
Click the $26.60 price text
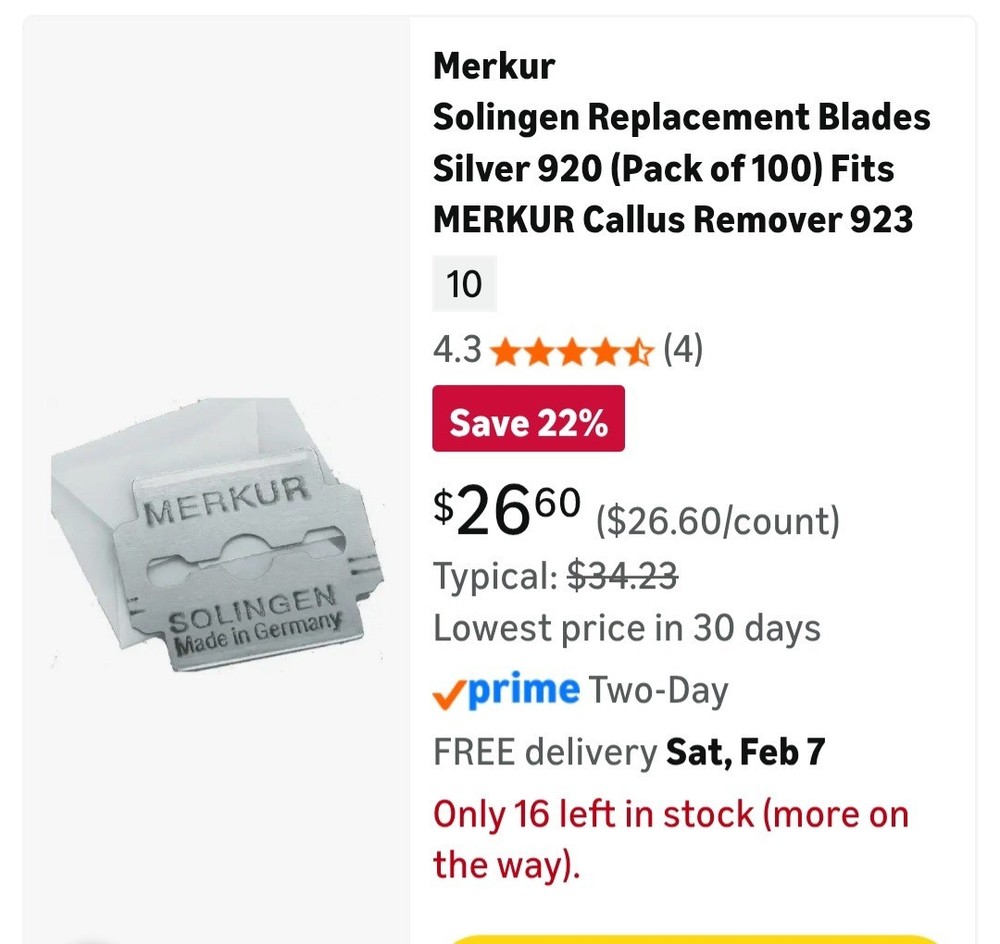click(506, 510)
